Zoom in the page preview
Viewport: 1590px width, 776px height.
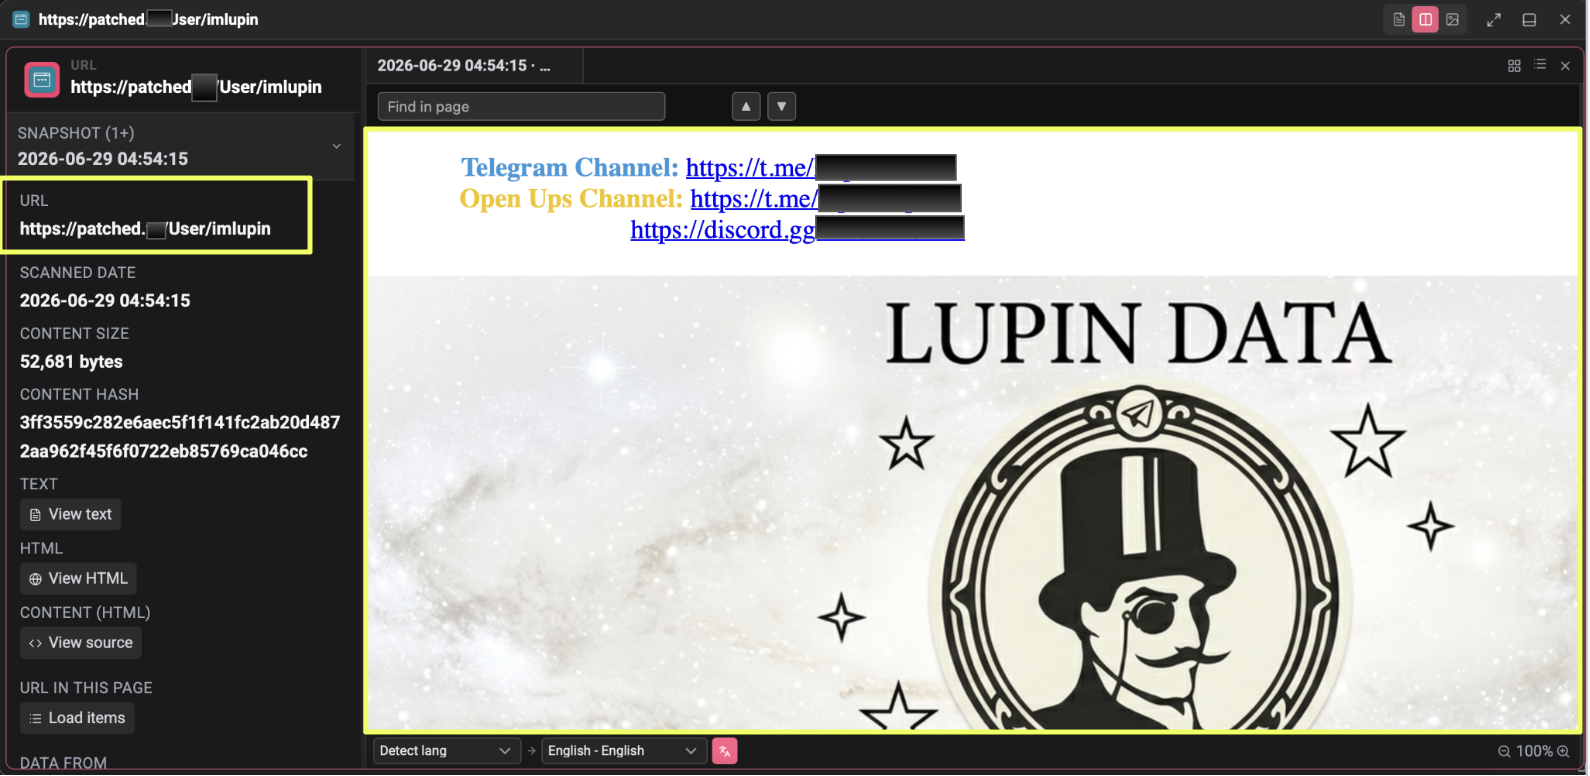tap(1563, 751)
